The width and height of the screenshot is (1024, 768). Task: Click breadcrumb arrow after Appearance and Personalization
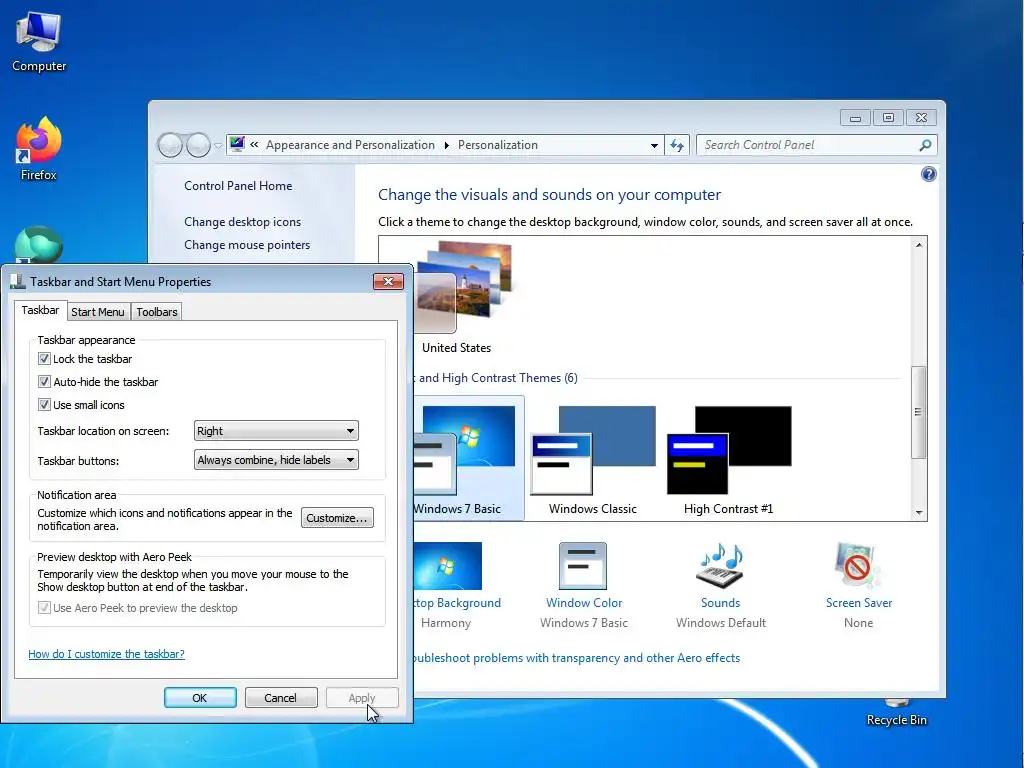[447, 145]
